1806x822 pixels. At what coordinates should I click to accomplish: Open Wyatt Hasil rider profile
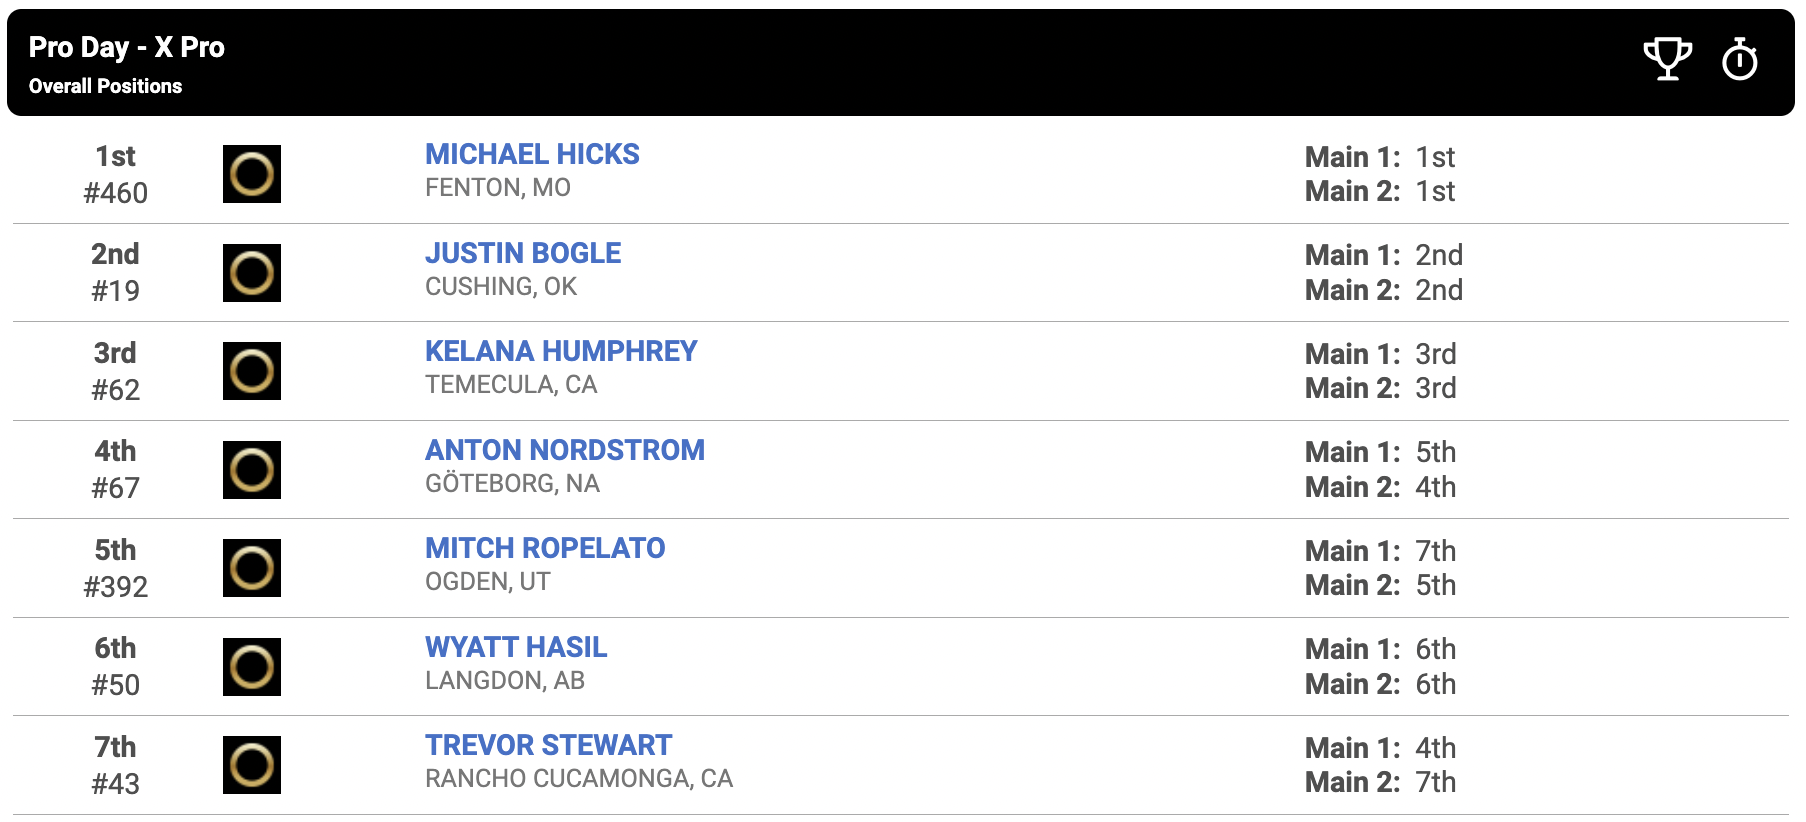click(516, 647)
